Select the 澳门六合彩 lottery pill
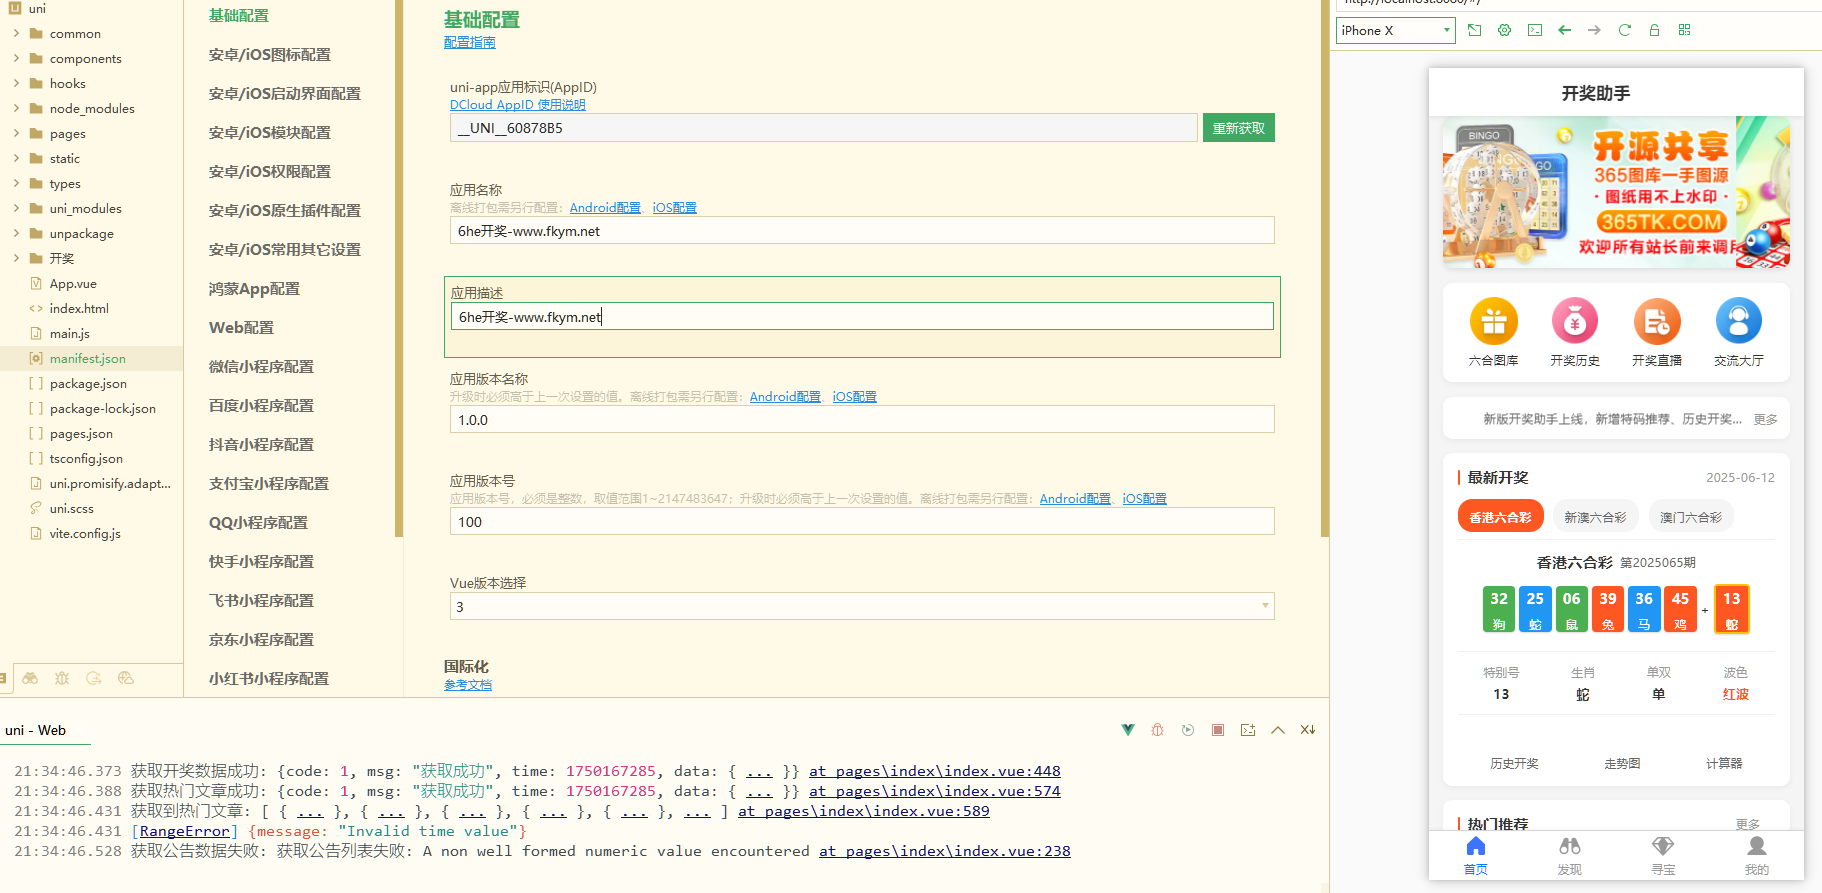1822x893 pixels. pos(1690,517)
